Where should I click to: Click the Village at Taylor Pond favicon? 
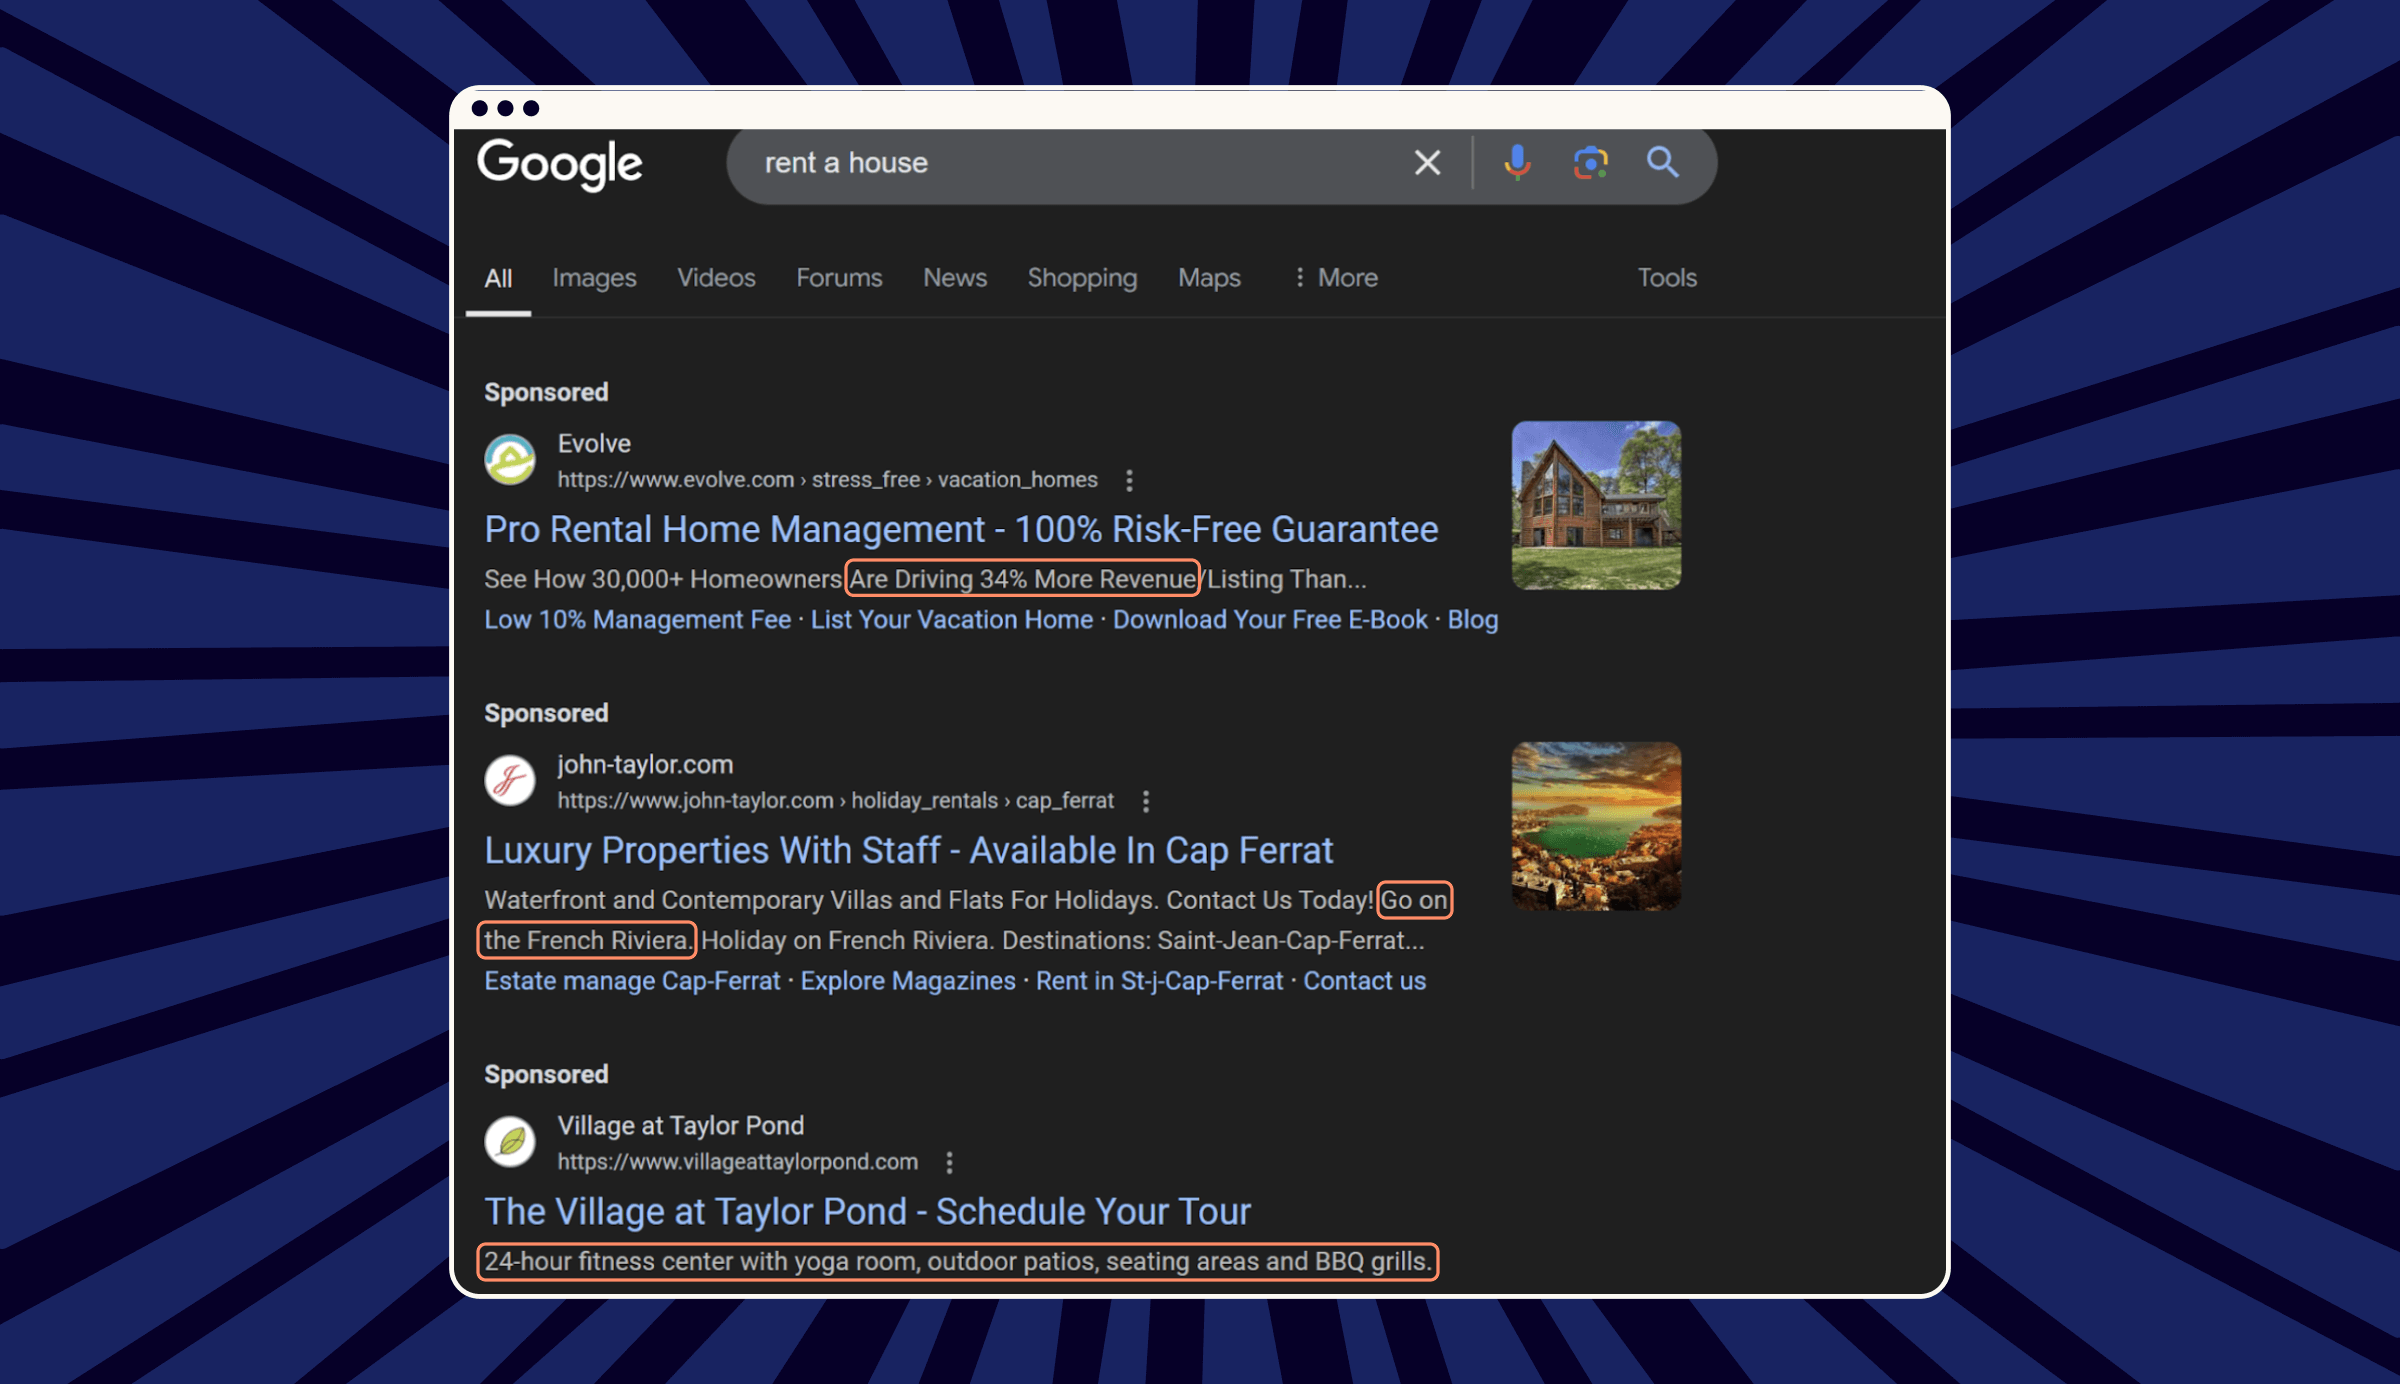(511, 1142)
